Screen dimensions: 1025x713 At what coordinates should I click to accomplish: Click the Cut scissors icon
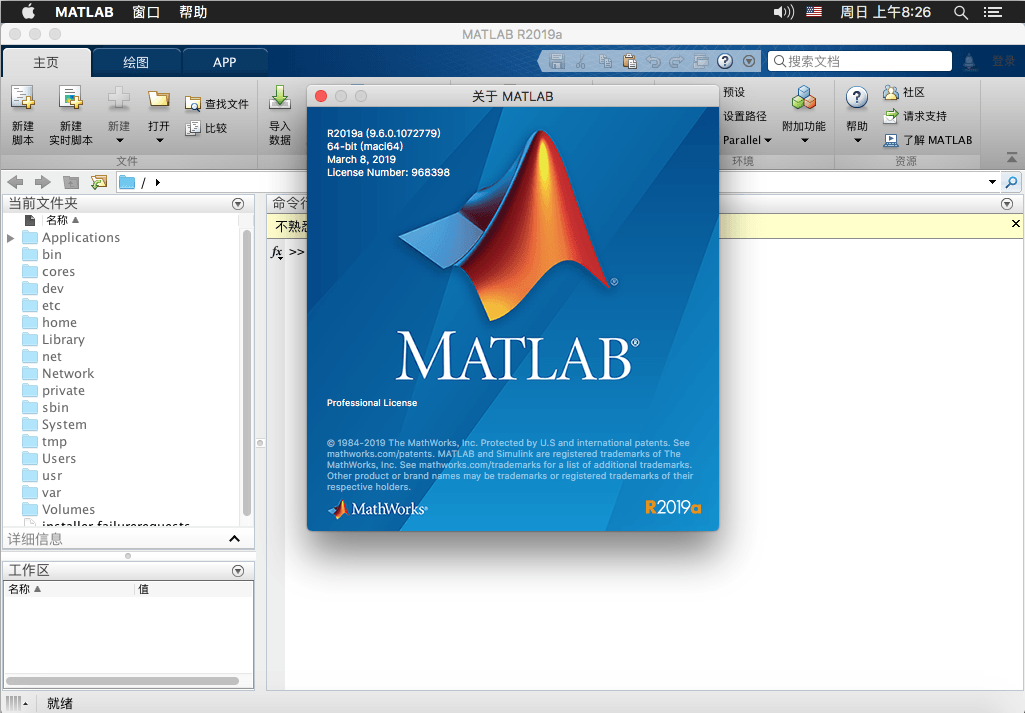point(580,61)
